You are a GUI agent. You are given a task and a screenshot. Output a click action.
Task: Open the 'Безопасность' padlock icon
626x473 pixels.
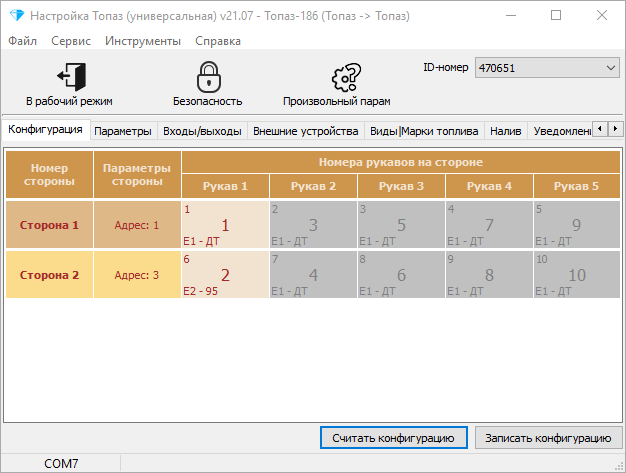(209, 77)
